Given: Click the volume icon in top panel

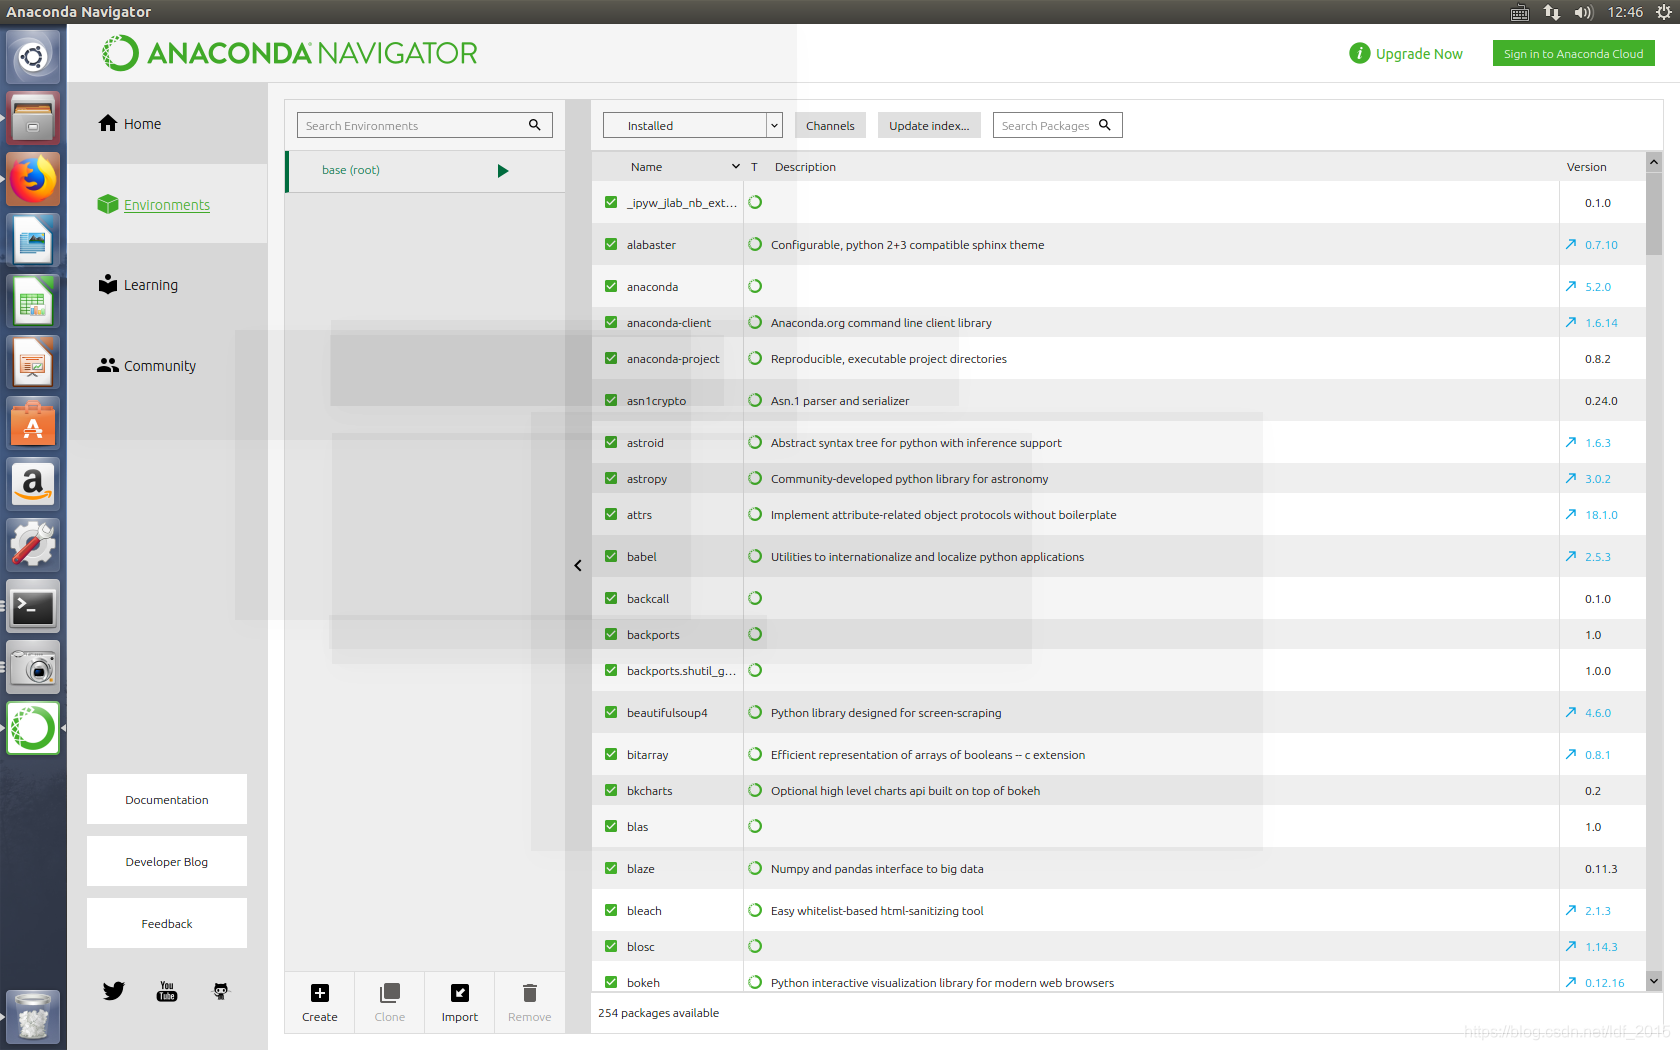Looking at the screenshot, I should coord(1584,12).
